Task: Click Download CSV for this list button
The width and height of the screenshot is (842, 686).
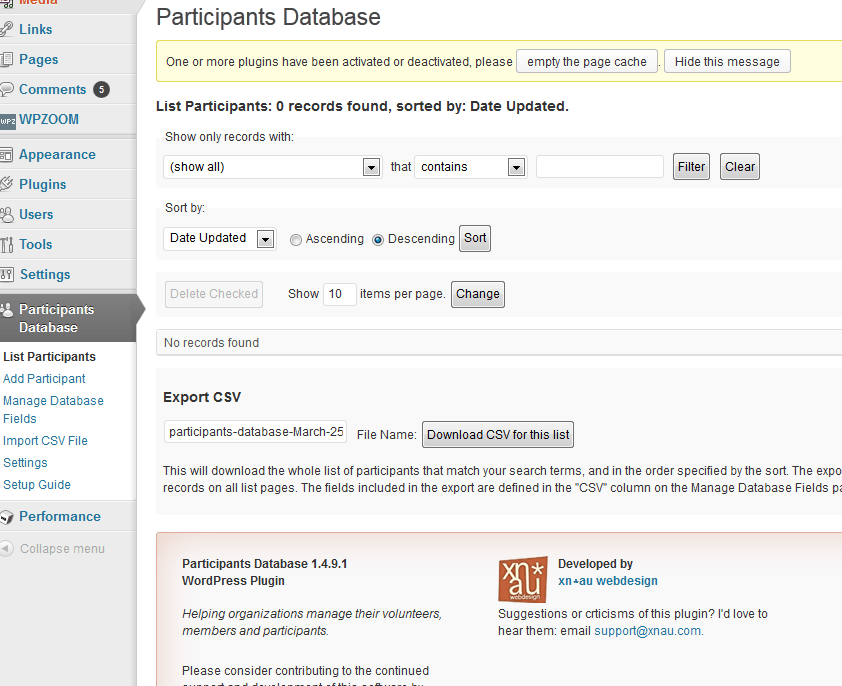Action: (498, 435)
